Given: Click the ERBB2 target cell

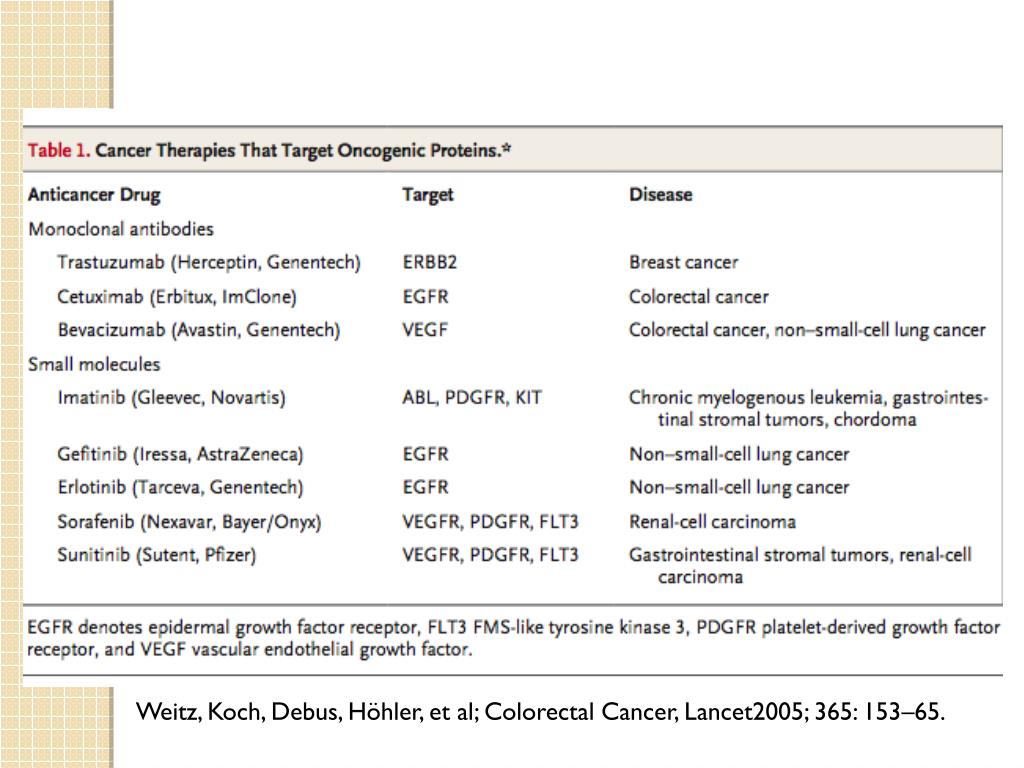Looking at the screenshot, I should pos(430,263).
